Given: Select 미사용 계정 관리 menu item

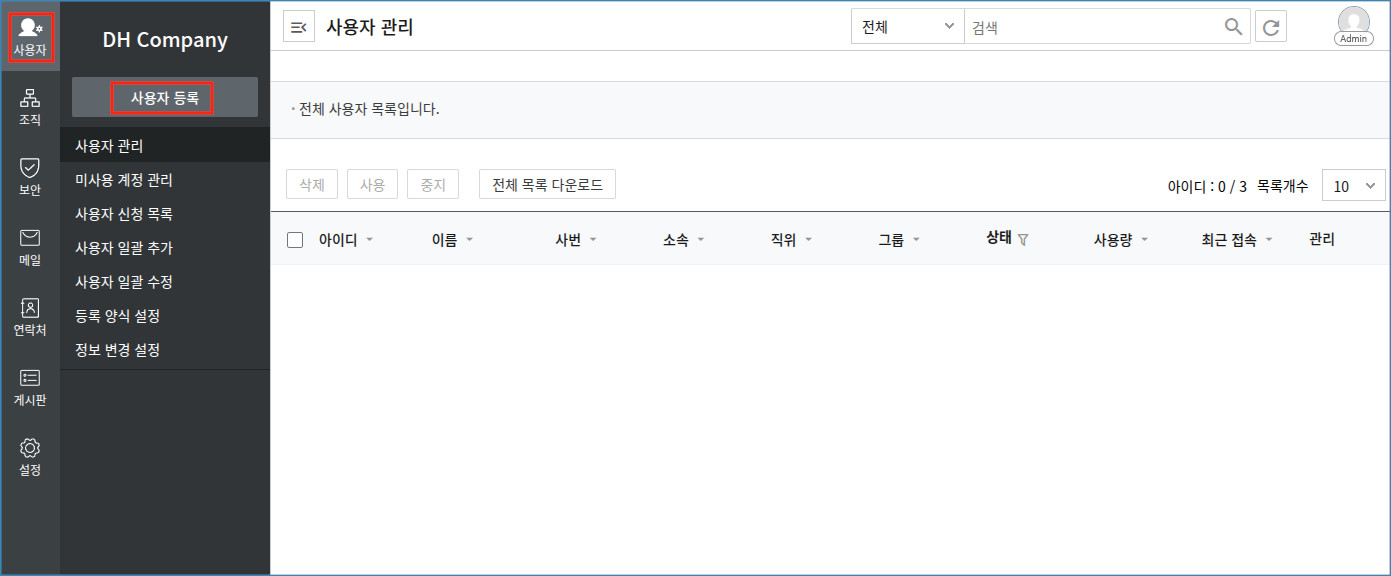Looking at the screenshot, I should click(x=124, y=180).
